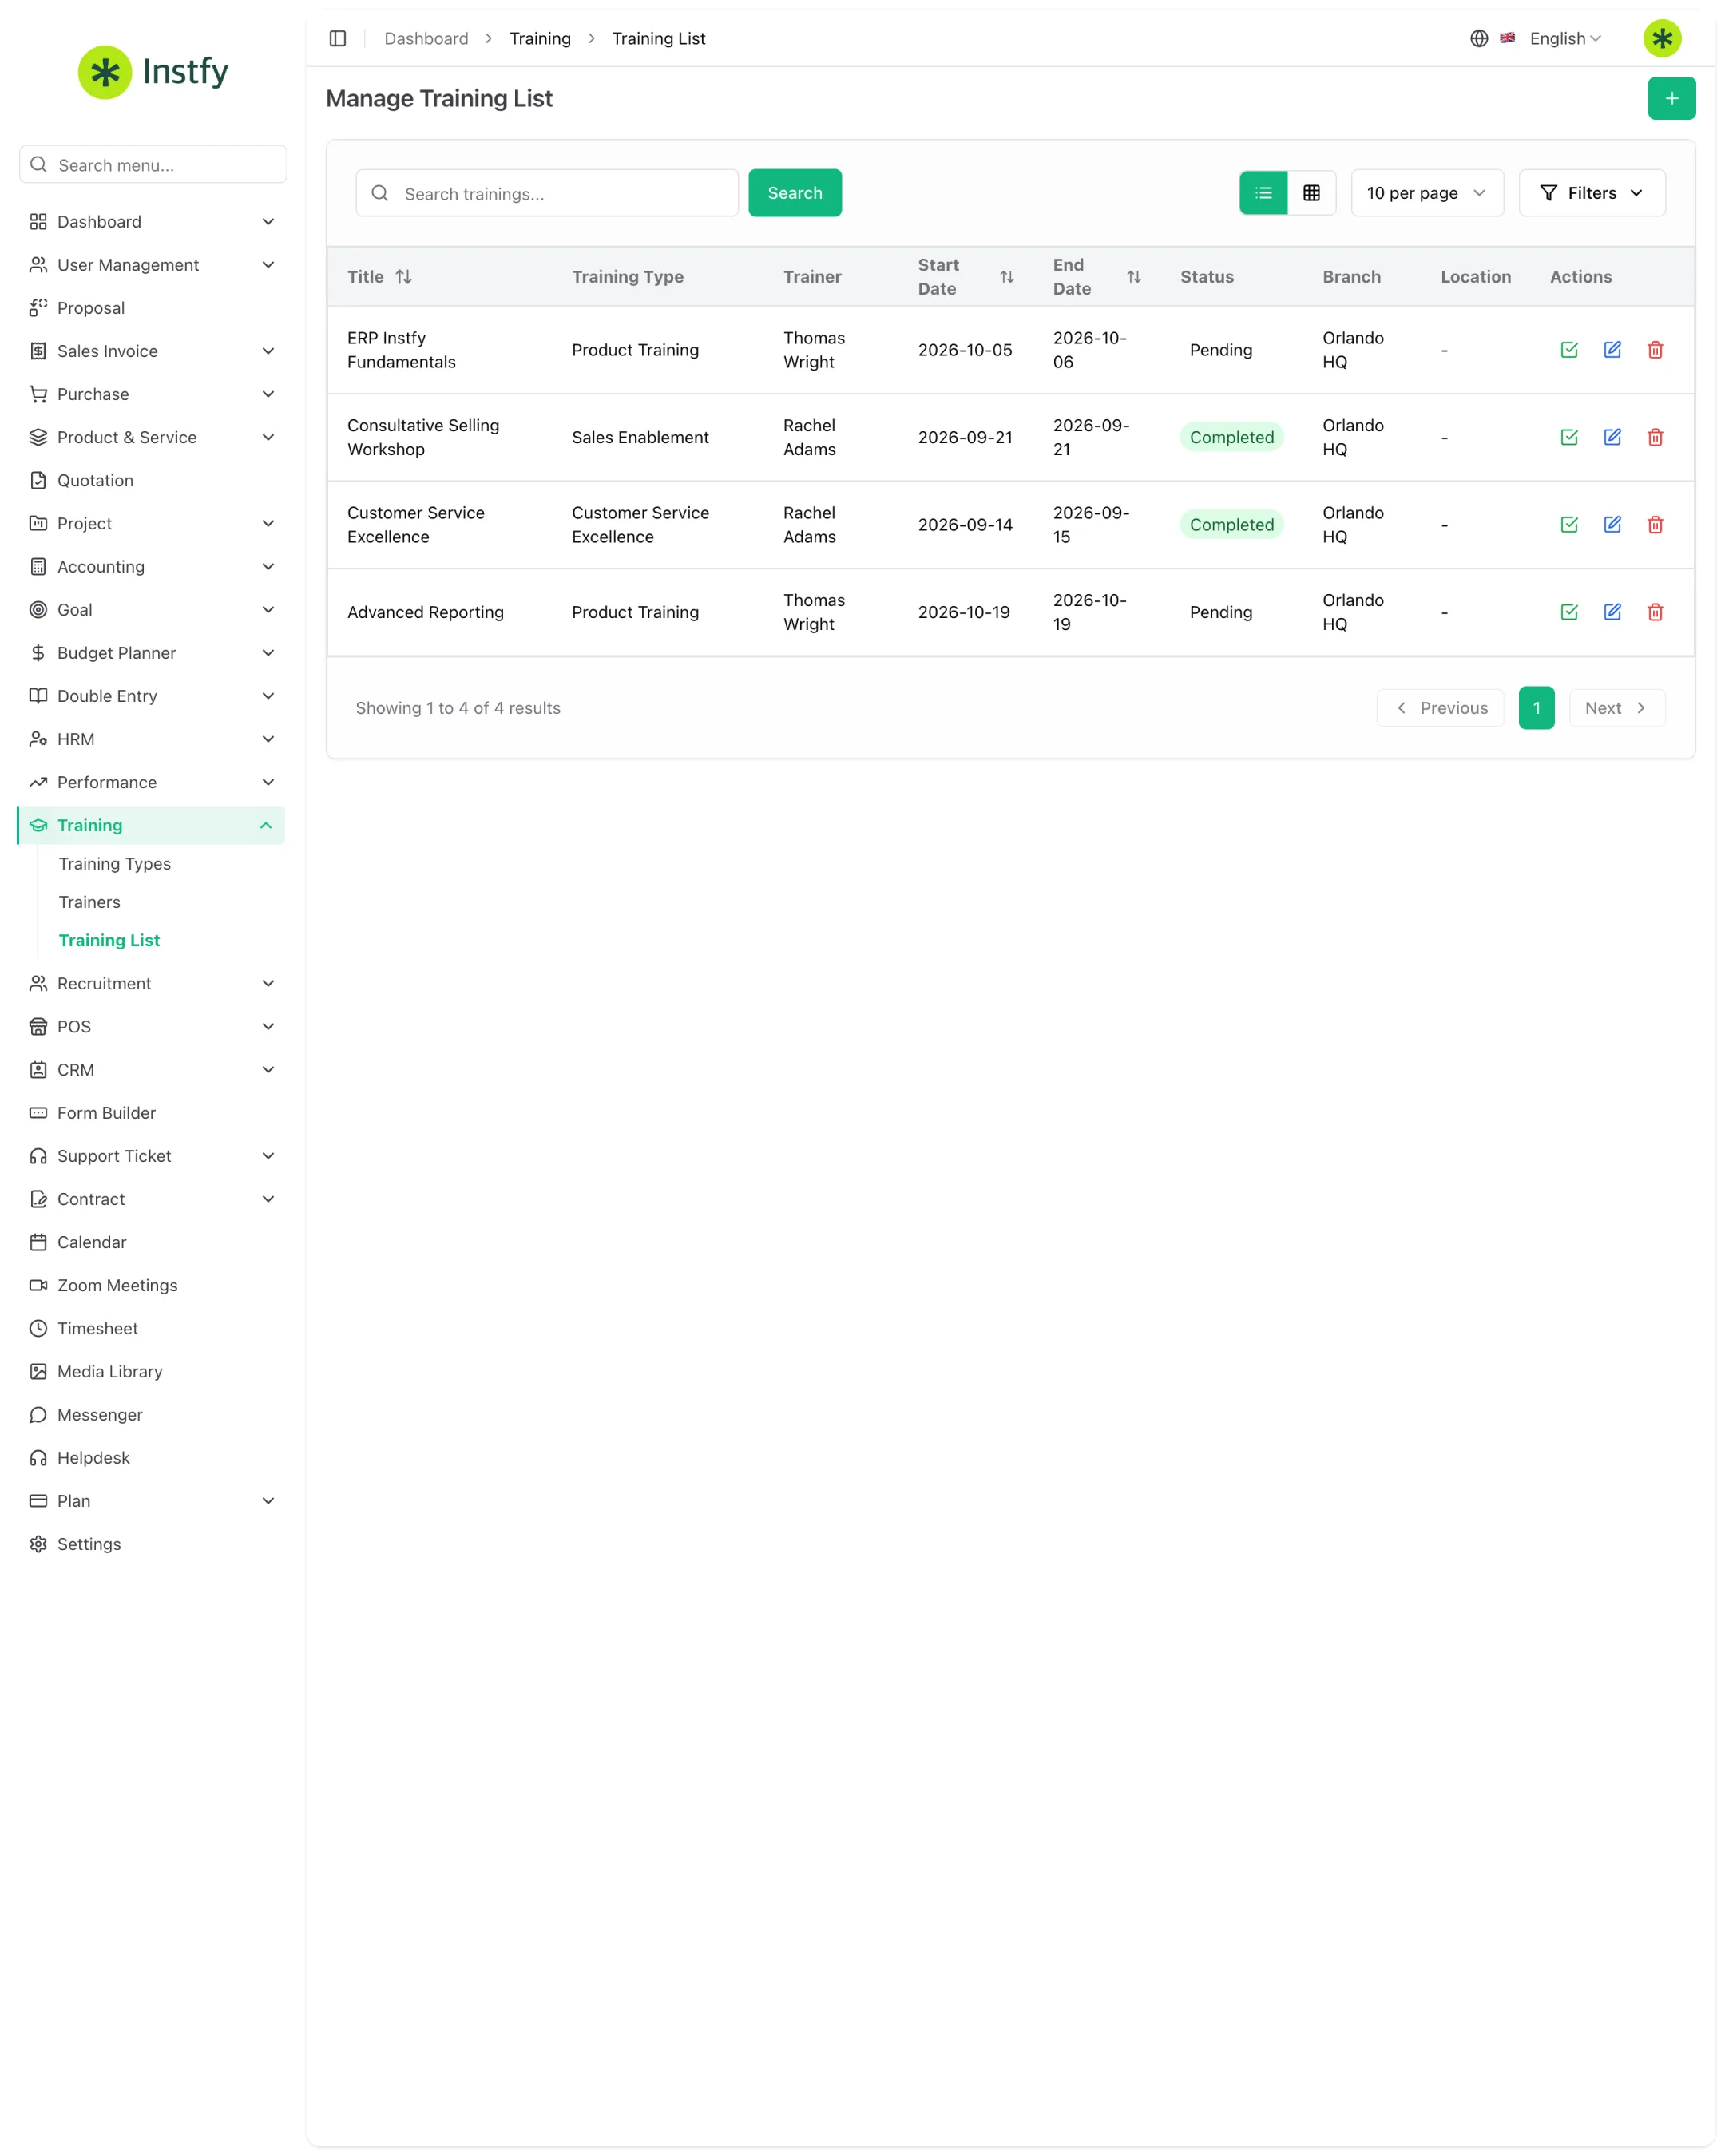Image resolution: width=1725 pixels, height=2156 pixels.
Task: Open Form Builder in sidebar
Action: (152, 1113)
